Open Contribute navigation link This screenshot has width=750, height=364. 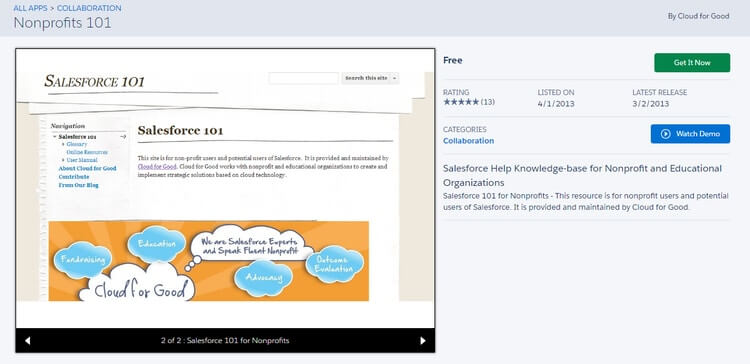[x=74, y=176]
